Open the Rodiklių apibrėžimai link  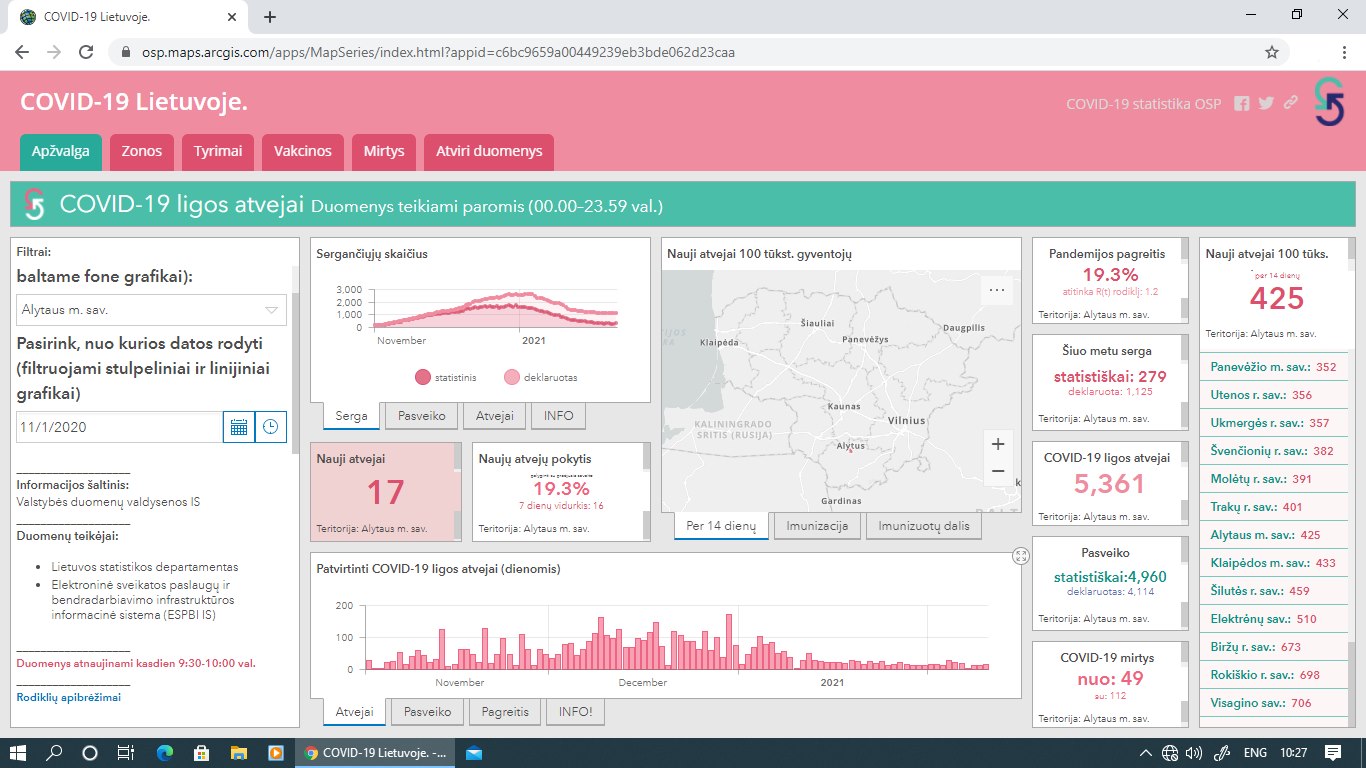69,697
